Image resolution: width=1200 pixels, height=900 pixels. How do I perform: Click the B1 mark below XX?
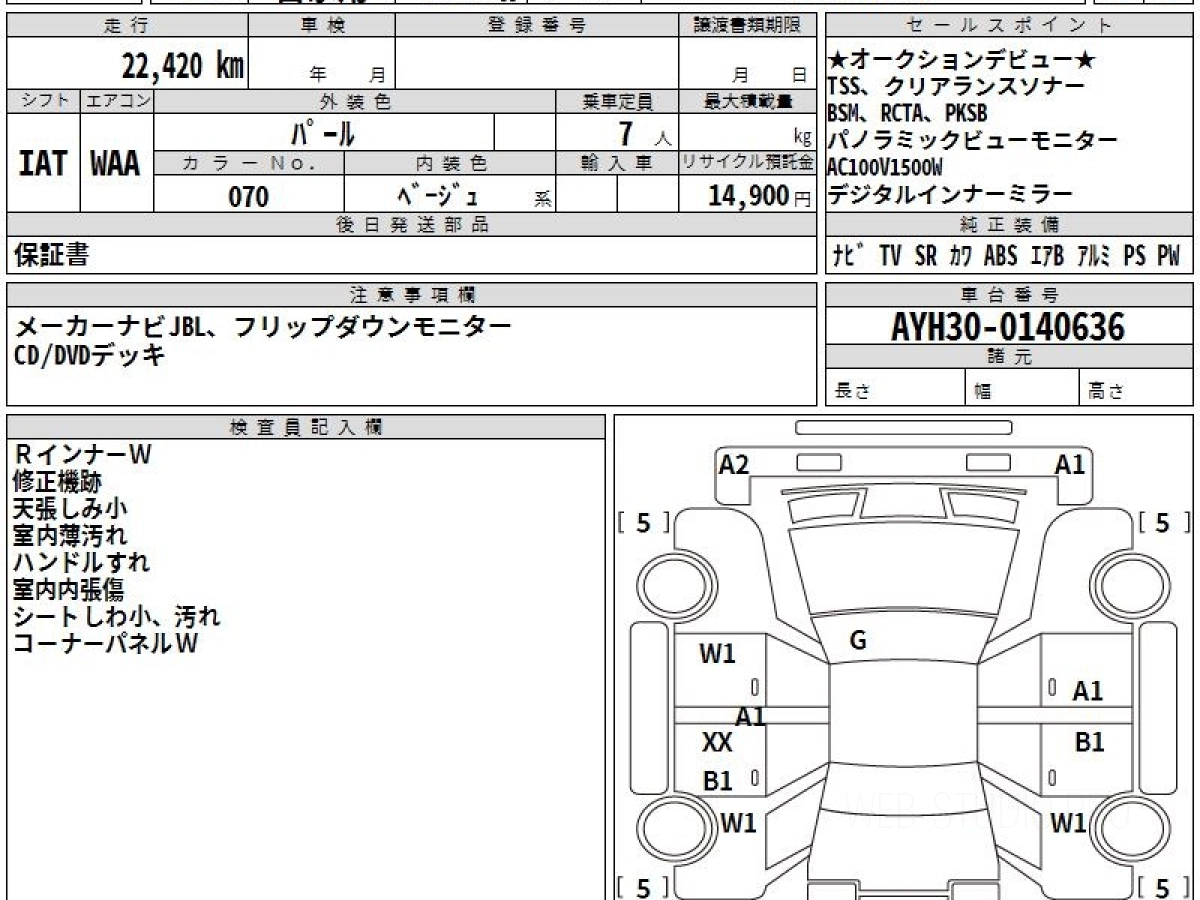(717, 781)
